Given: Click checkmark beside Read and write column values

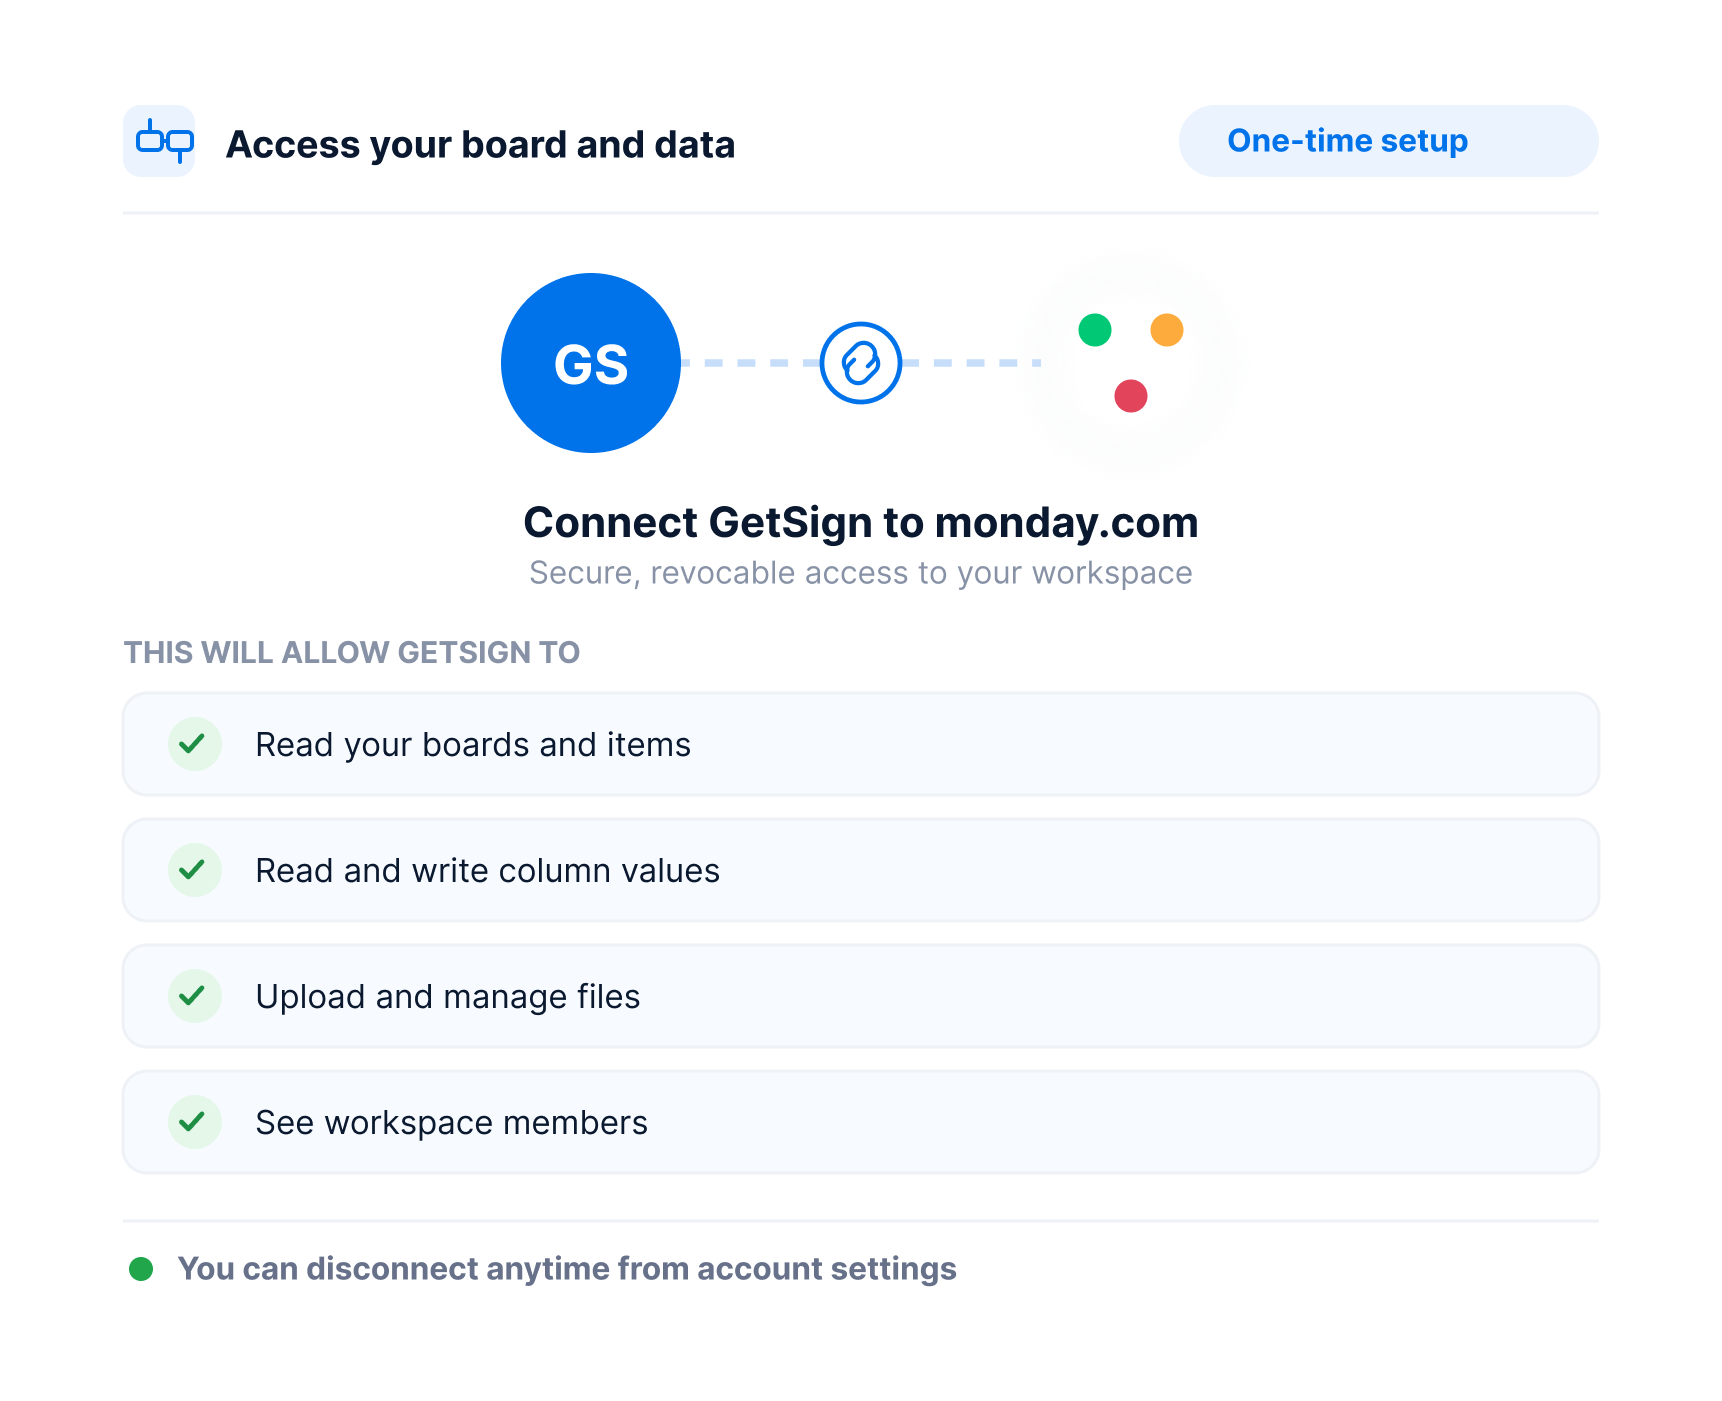Looking at the screenshot, I should click(x=194, y=870).
